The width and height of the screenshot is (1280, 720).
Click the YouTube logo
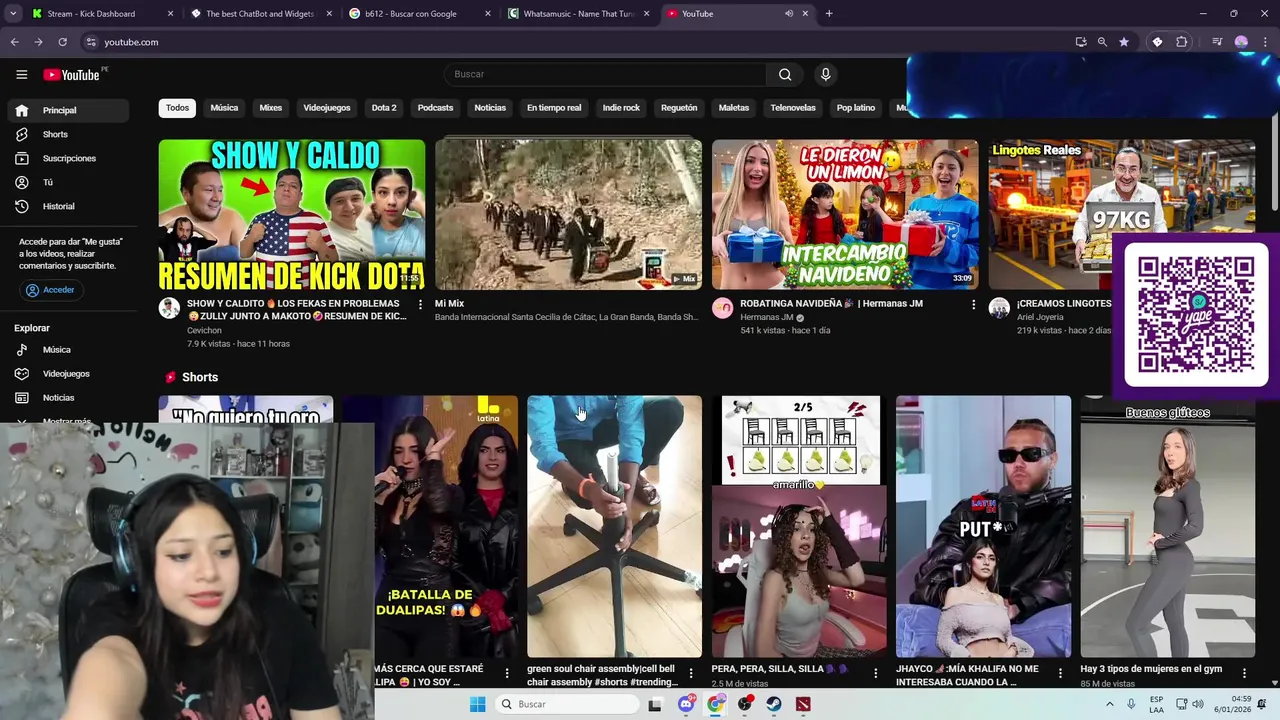point(72,74)
